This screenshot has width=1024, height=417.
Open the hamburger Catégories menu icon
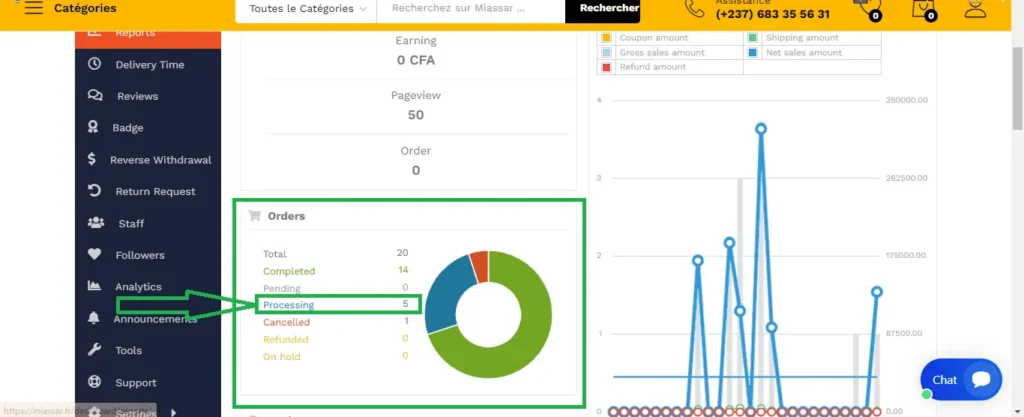pos(33,8)
